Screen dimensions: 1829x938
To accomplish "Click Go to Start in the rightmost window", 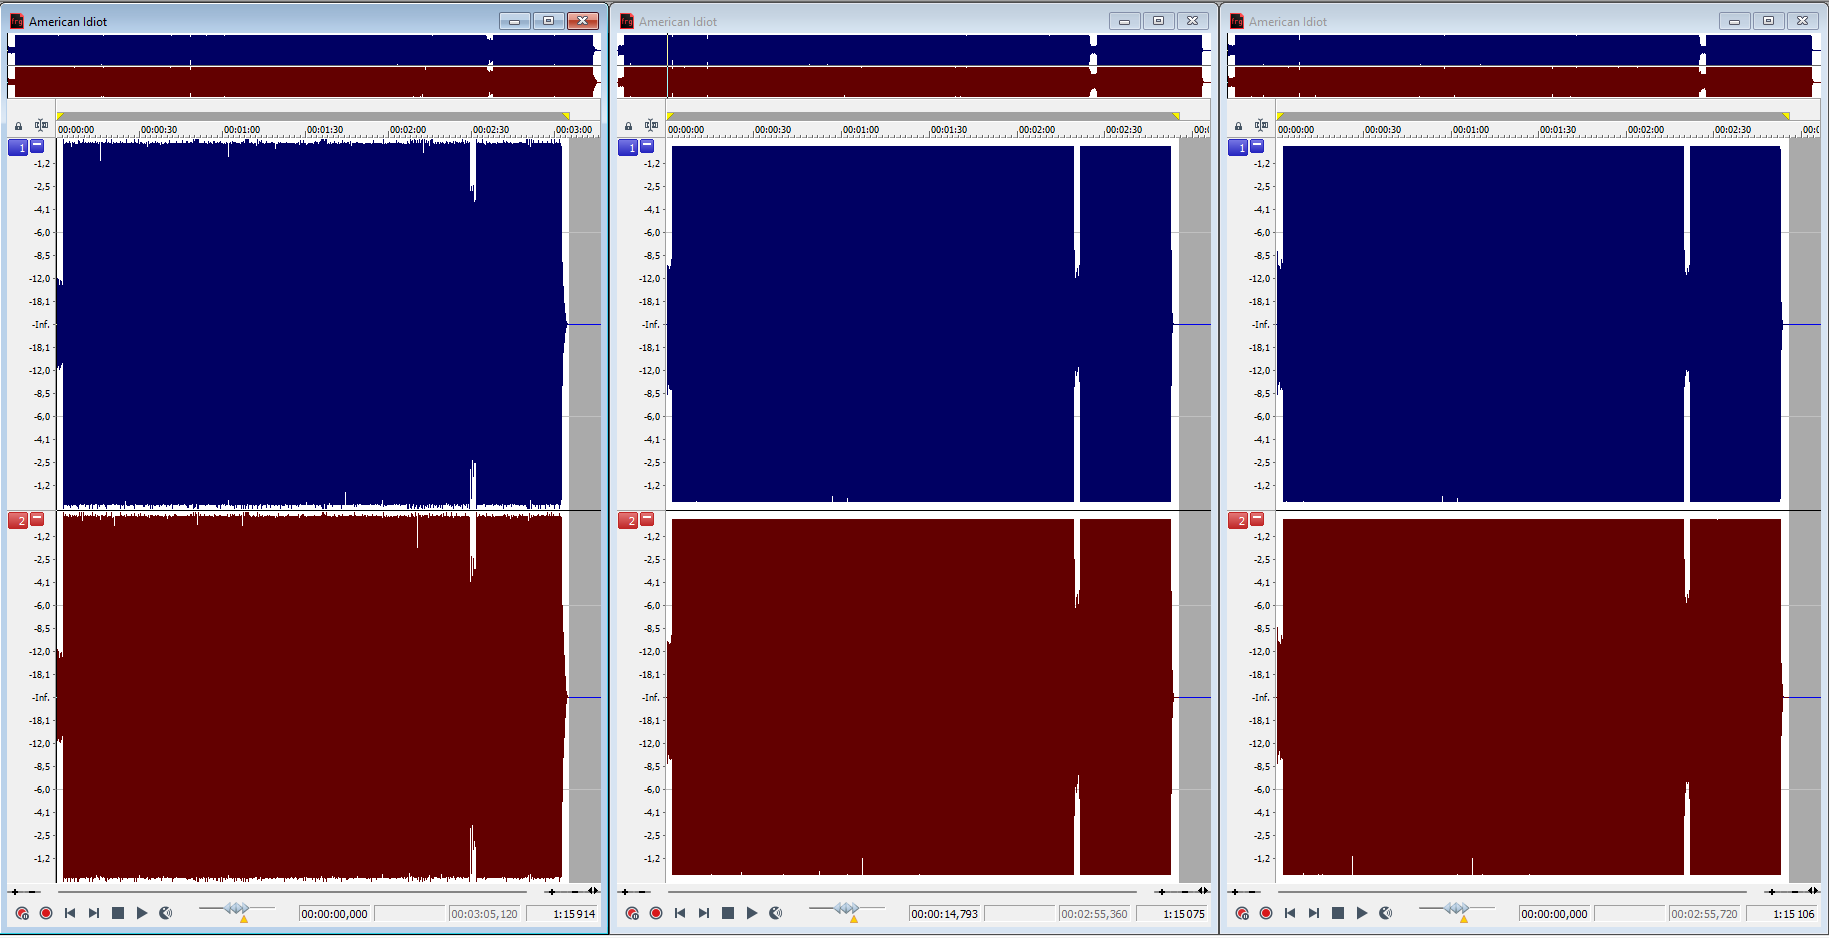I will tap(1290, 913).
